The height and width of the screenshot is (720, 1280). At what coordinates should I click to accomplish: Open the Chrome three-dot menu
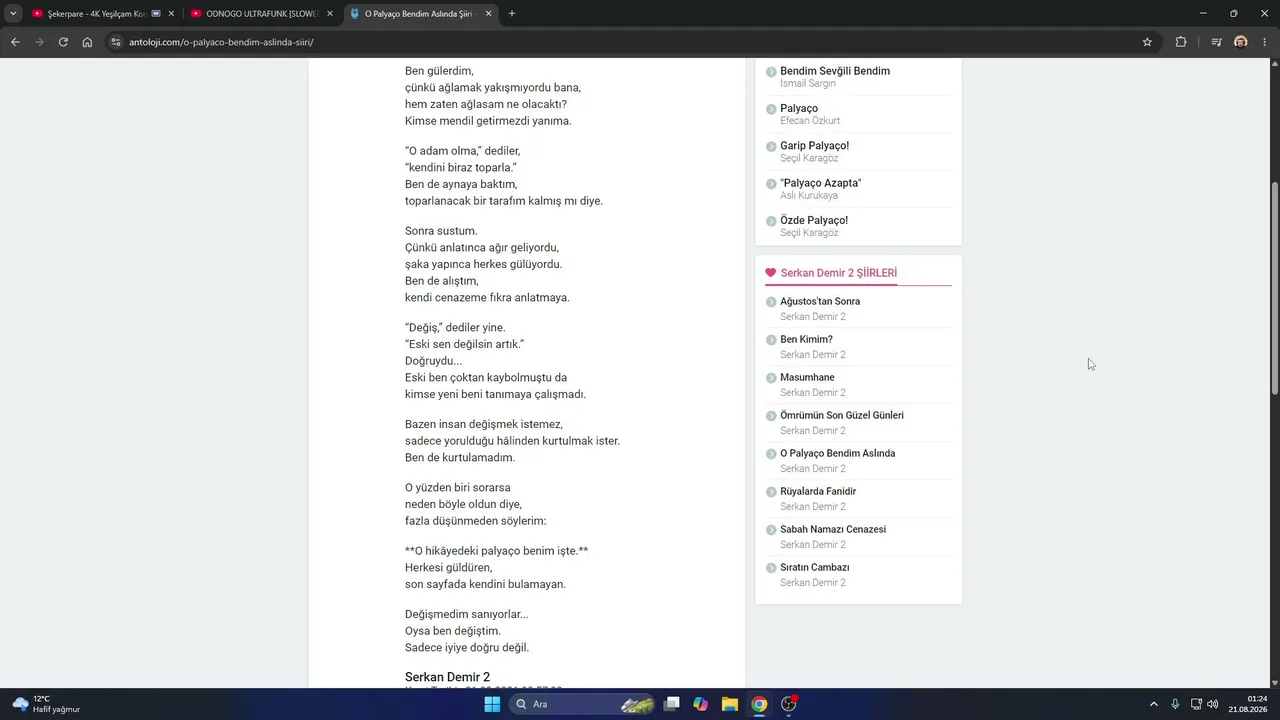pos(1265,42)
